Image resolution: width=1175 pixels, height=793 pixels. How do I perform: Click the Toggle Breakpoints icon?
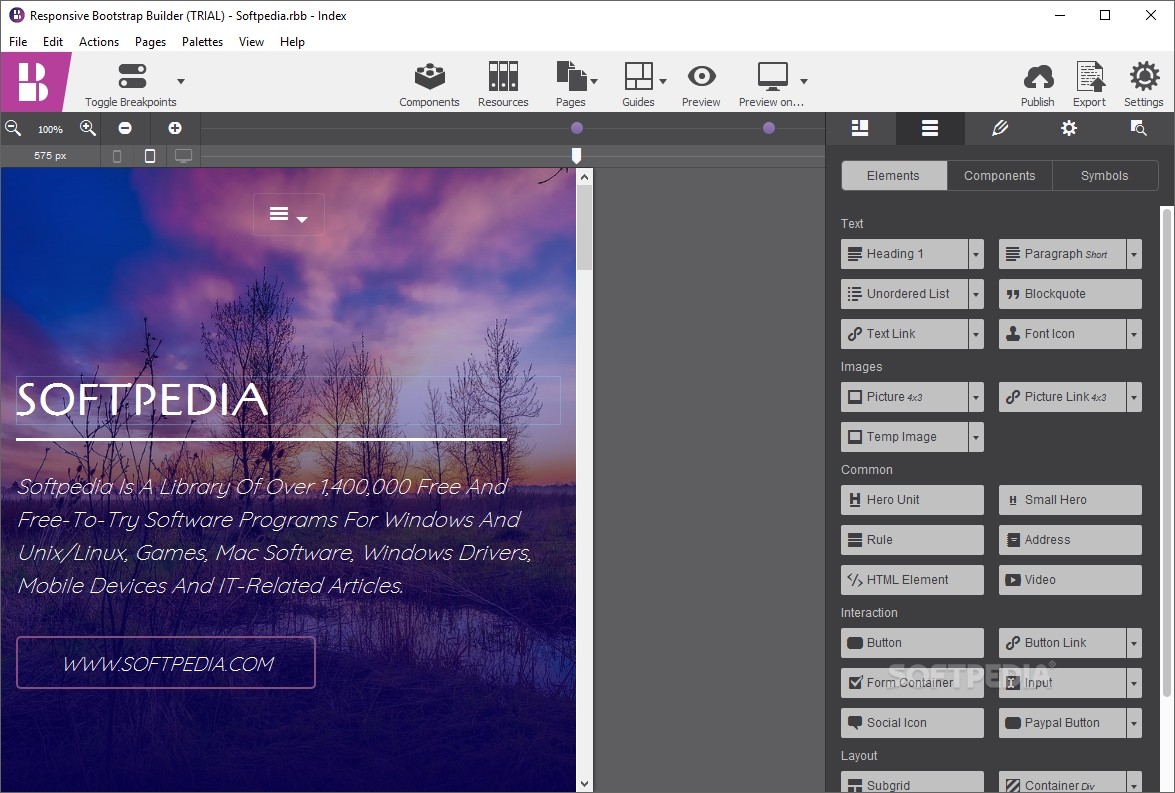point(133,76)
